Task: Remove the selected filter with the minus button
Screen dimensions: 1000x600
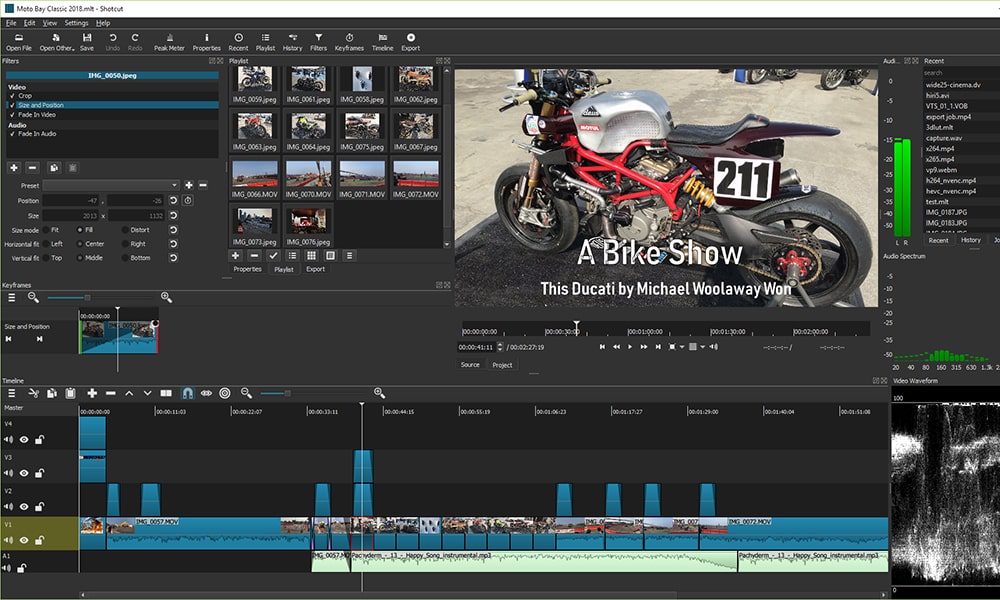Action: [x=33, y=168]
